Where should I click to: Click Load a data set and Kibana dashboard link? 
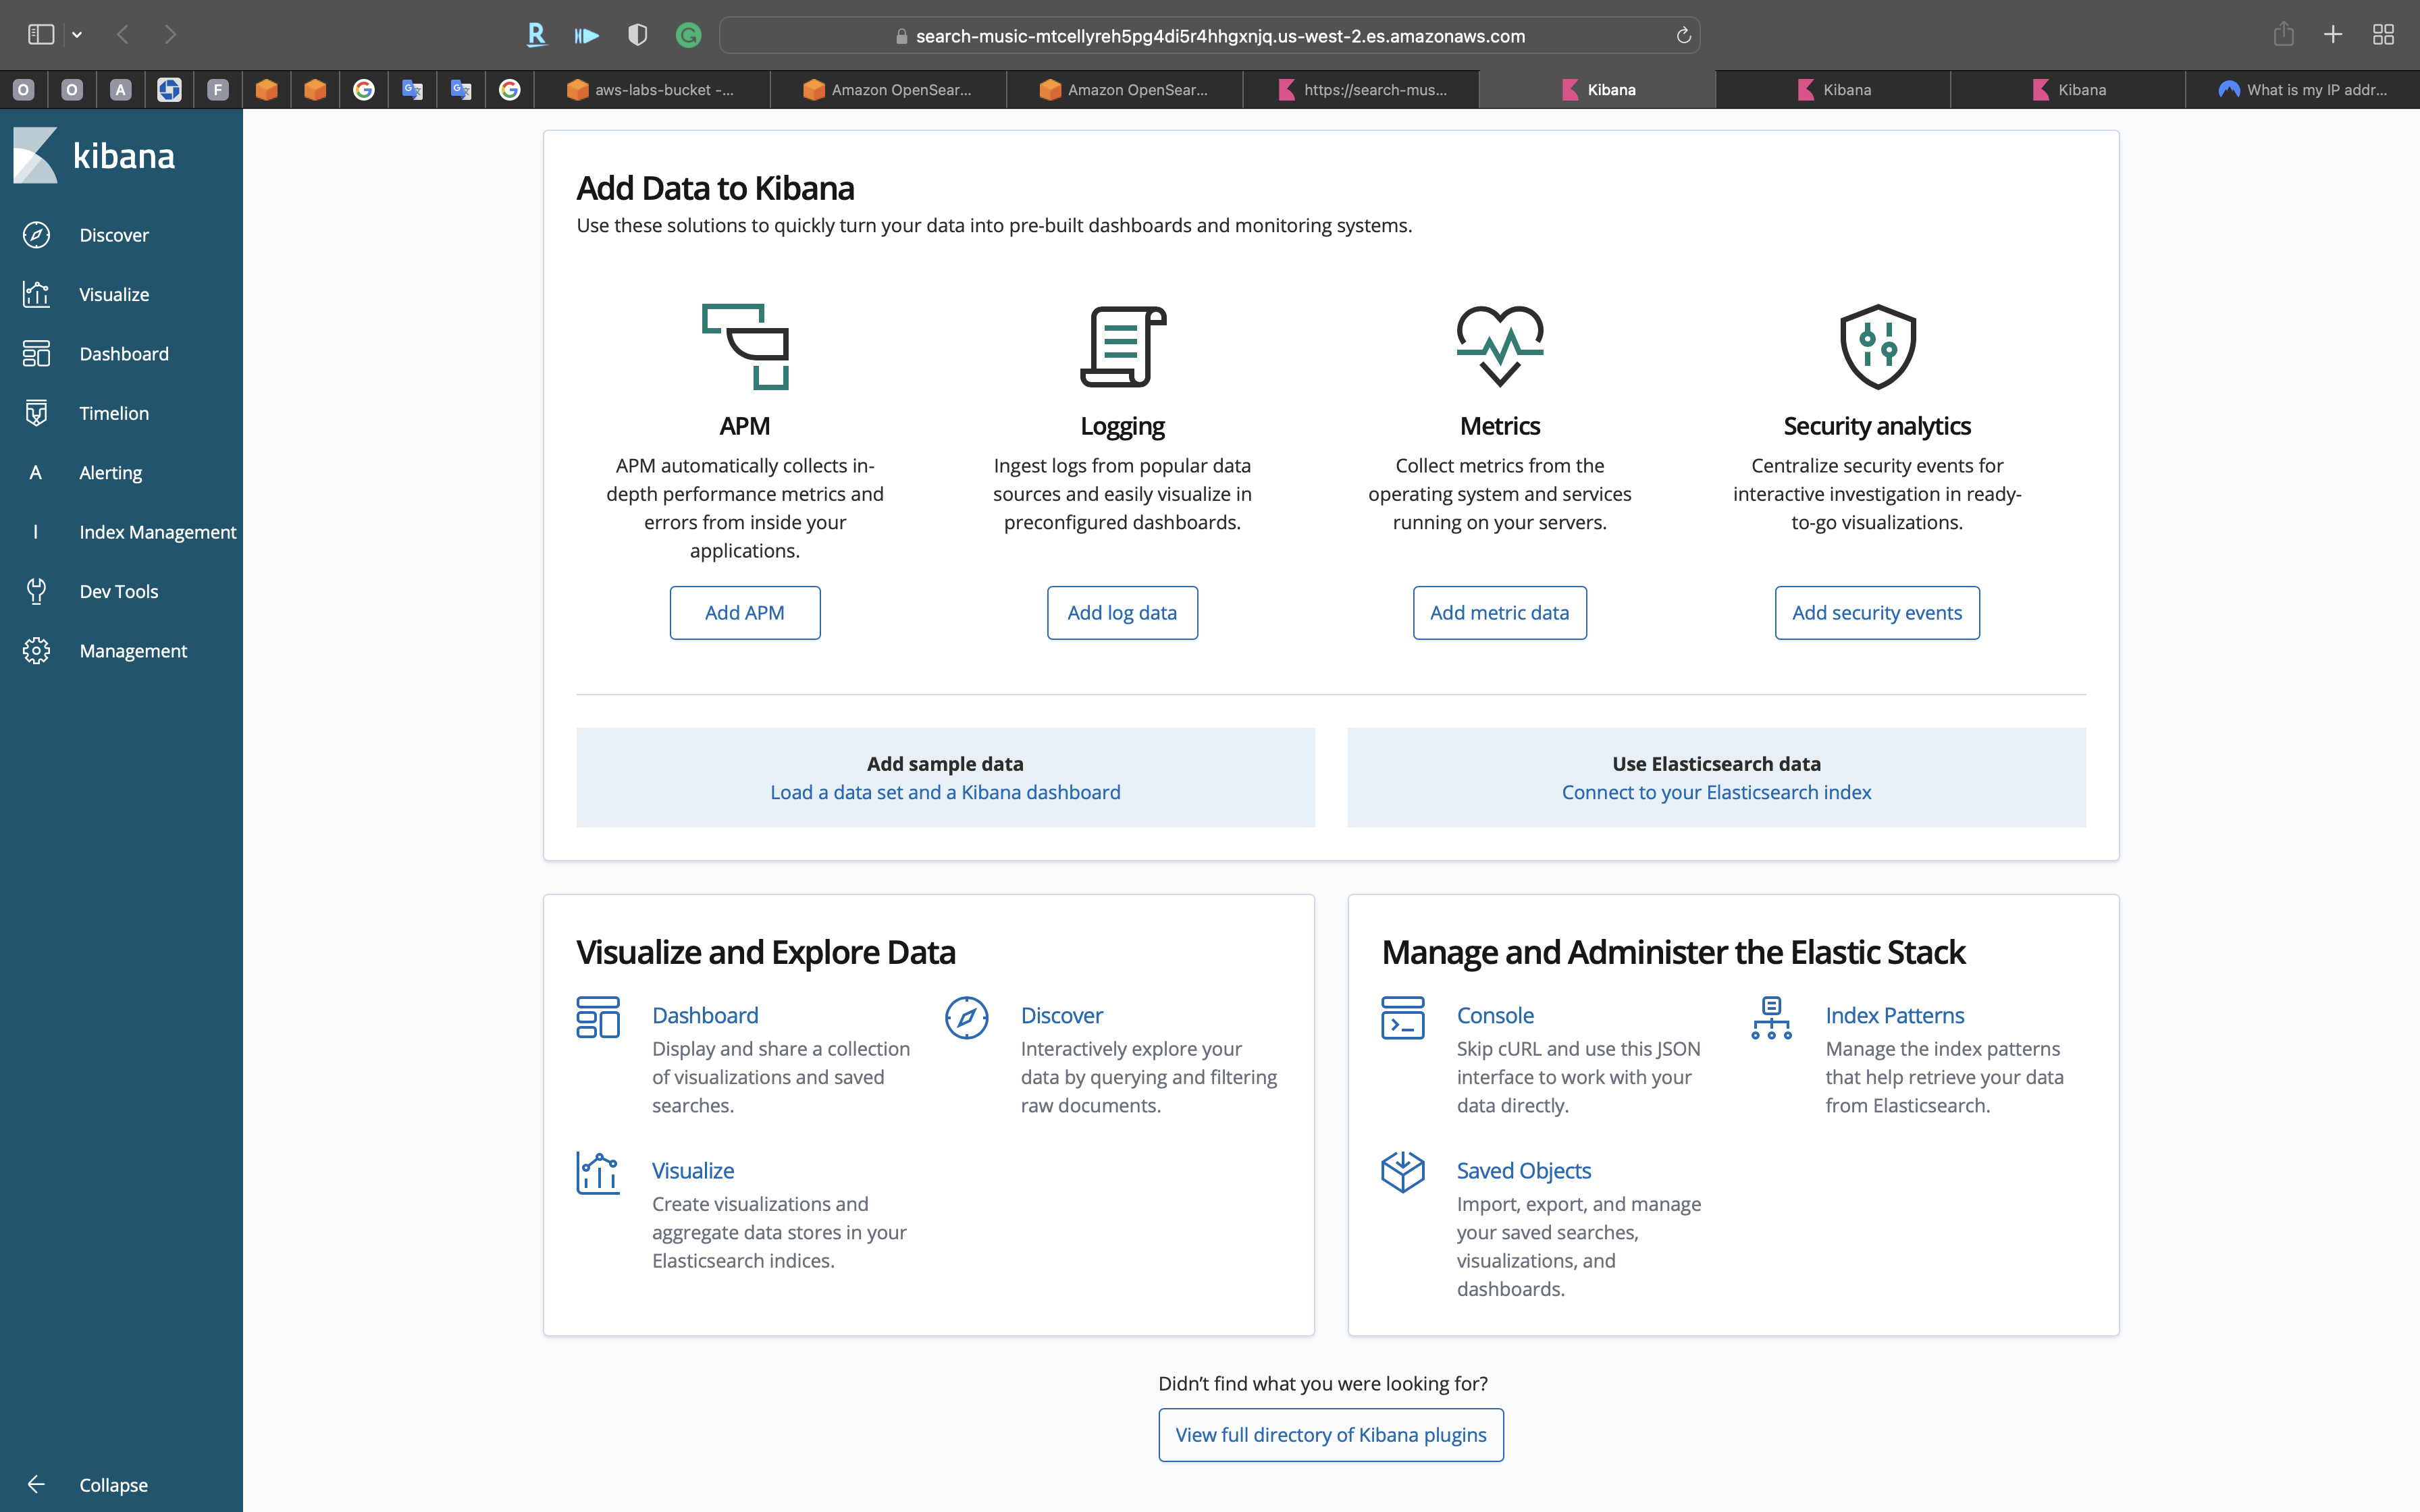pyautogui.click(x=944, y=792)
